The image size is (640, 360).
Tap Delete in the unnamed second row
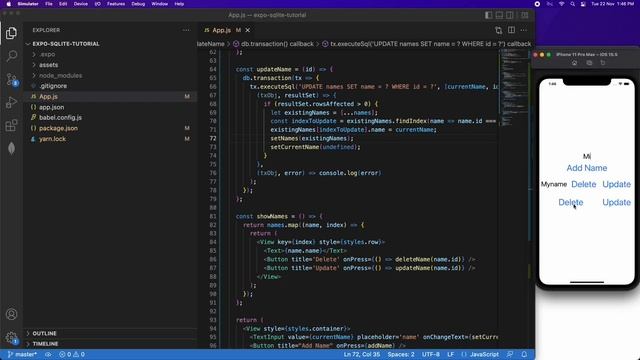(571, 202)
